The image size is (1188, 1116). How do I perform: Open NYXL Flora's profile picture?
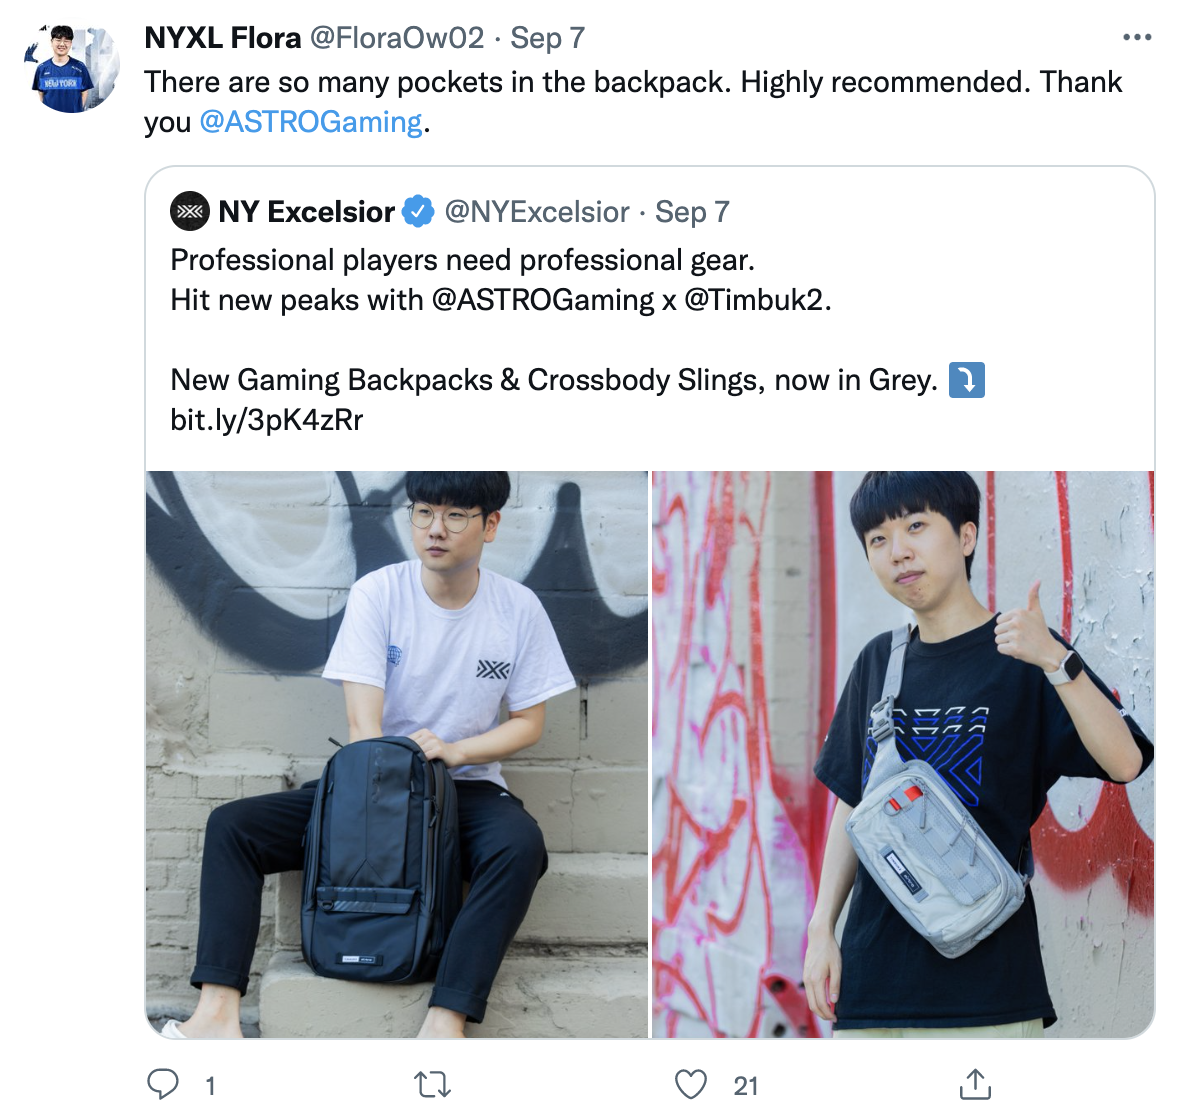pyautogui.click(x=73, y=68)
